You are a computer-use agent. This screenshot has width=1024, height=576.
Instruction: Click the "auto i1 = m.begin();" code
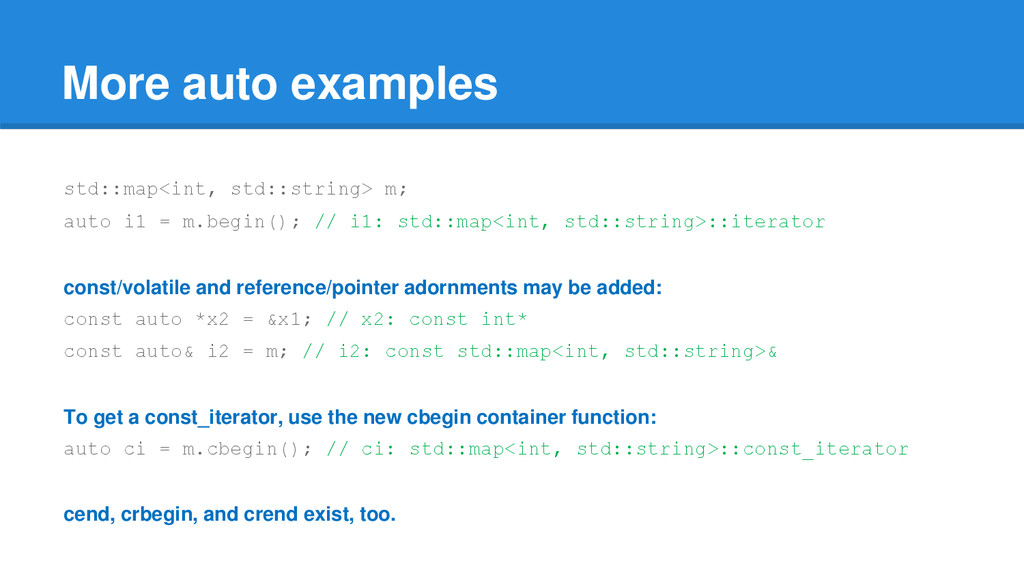coord(181,221)
